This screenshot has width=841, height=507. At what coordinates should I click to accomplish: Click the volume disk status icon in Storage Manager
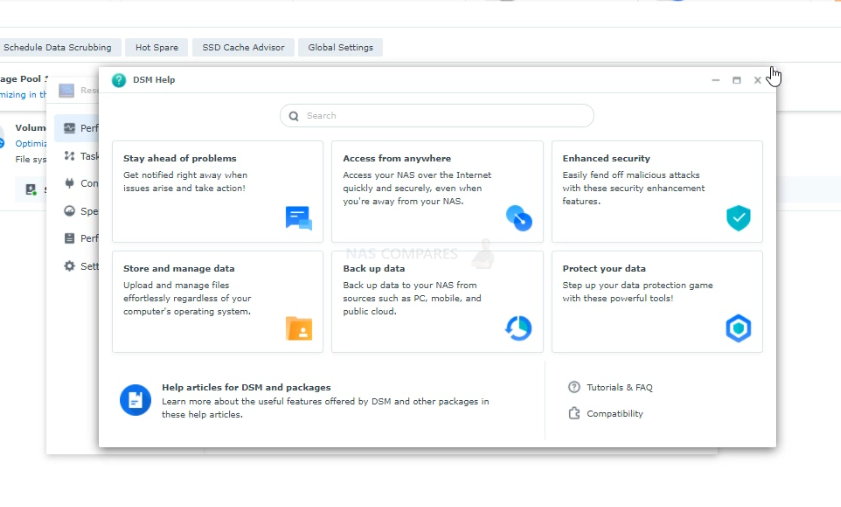click(31, 189)
